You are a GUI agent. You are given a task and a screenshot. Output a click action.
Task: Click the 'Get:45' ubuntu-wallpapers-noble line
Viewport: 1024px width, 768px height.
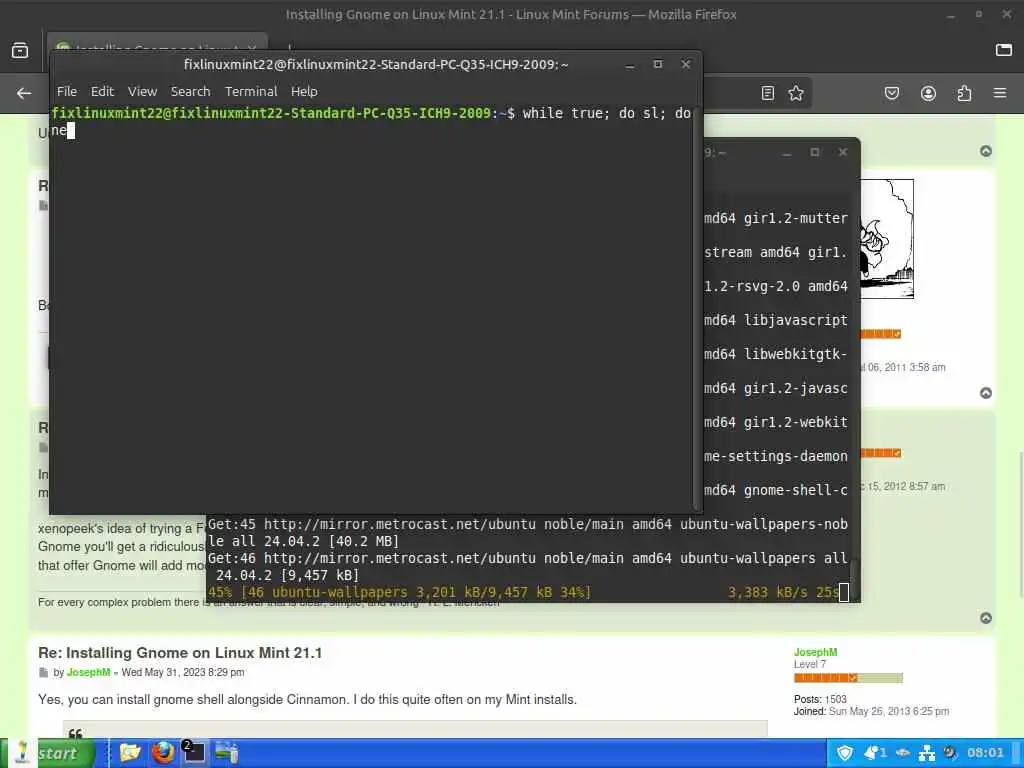[528, 533]
